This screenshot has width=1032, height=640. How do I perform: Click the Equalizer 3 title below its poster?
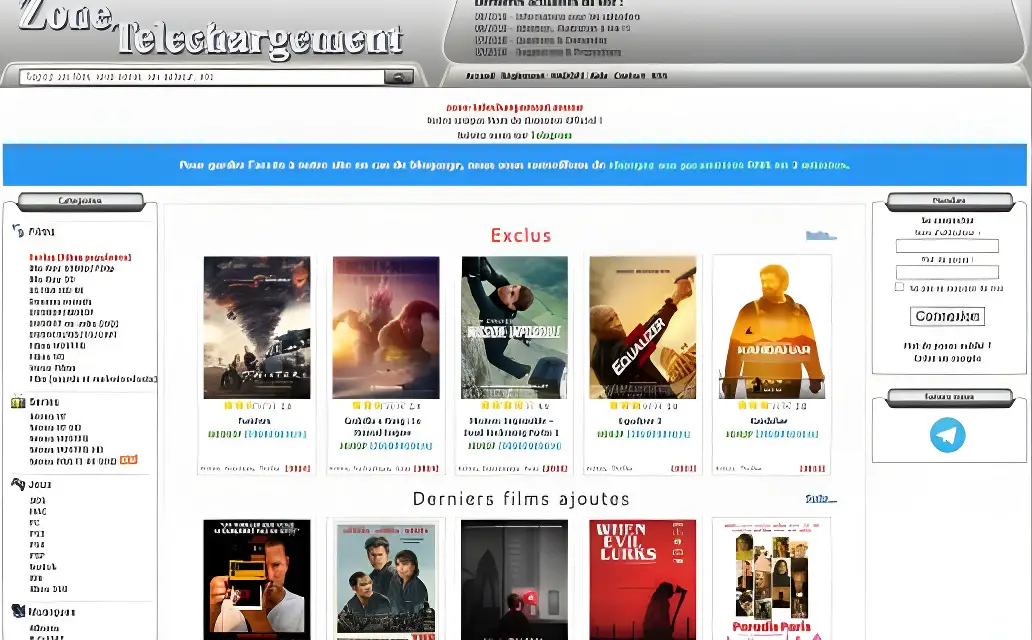point(640,421)
